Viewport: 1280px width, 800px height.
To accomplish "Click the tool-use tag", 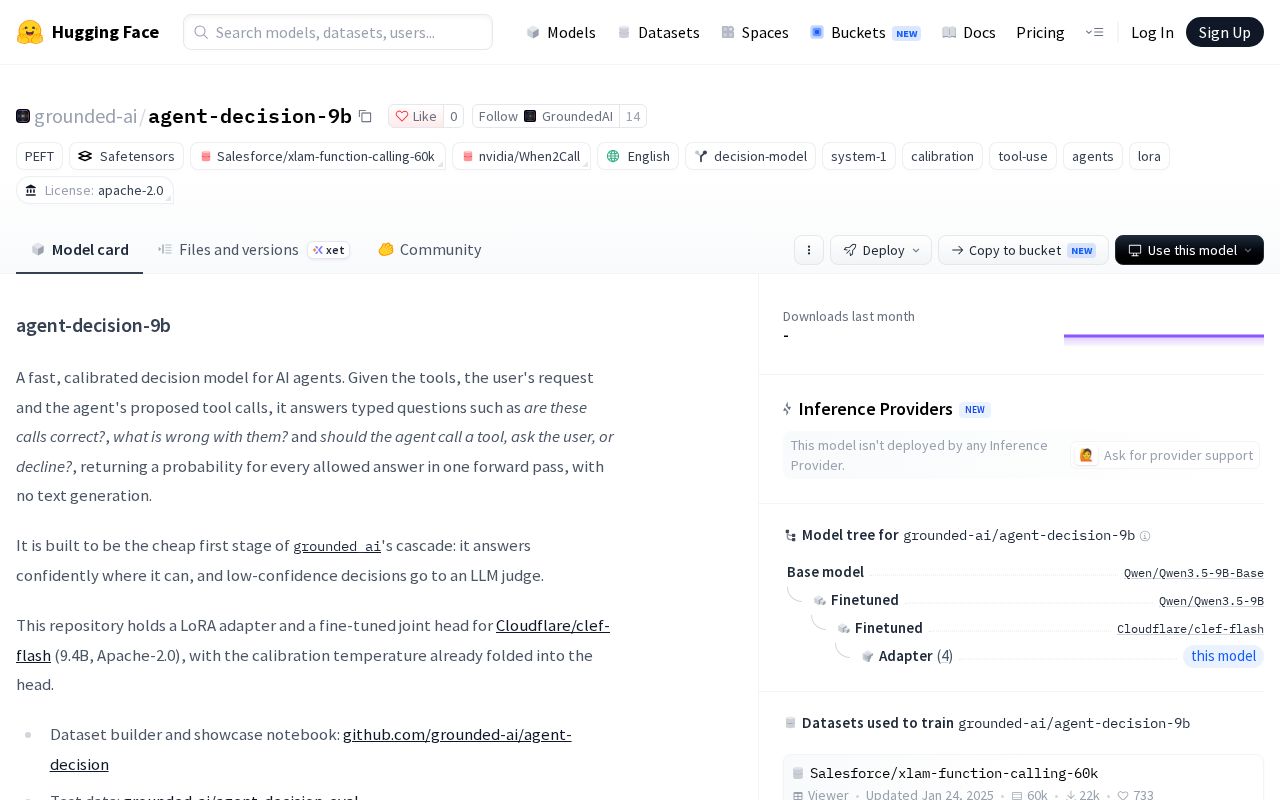I will tap(1023, 156).
